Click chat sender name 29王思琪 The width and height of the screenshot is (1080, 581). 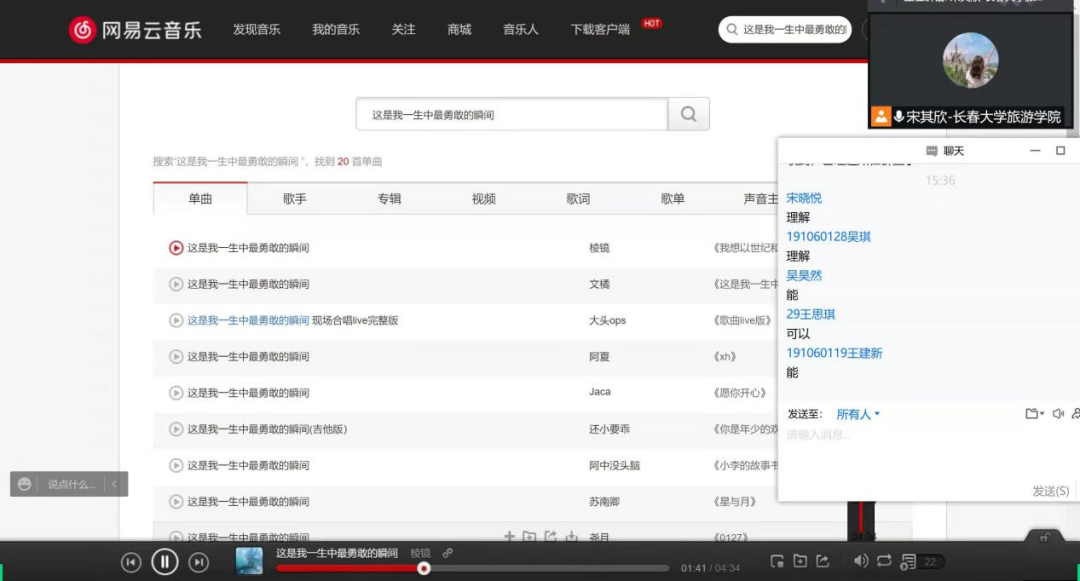[x=811, y=314]
